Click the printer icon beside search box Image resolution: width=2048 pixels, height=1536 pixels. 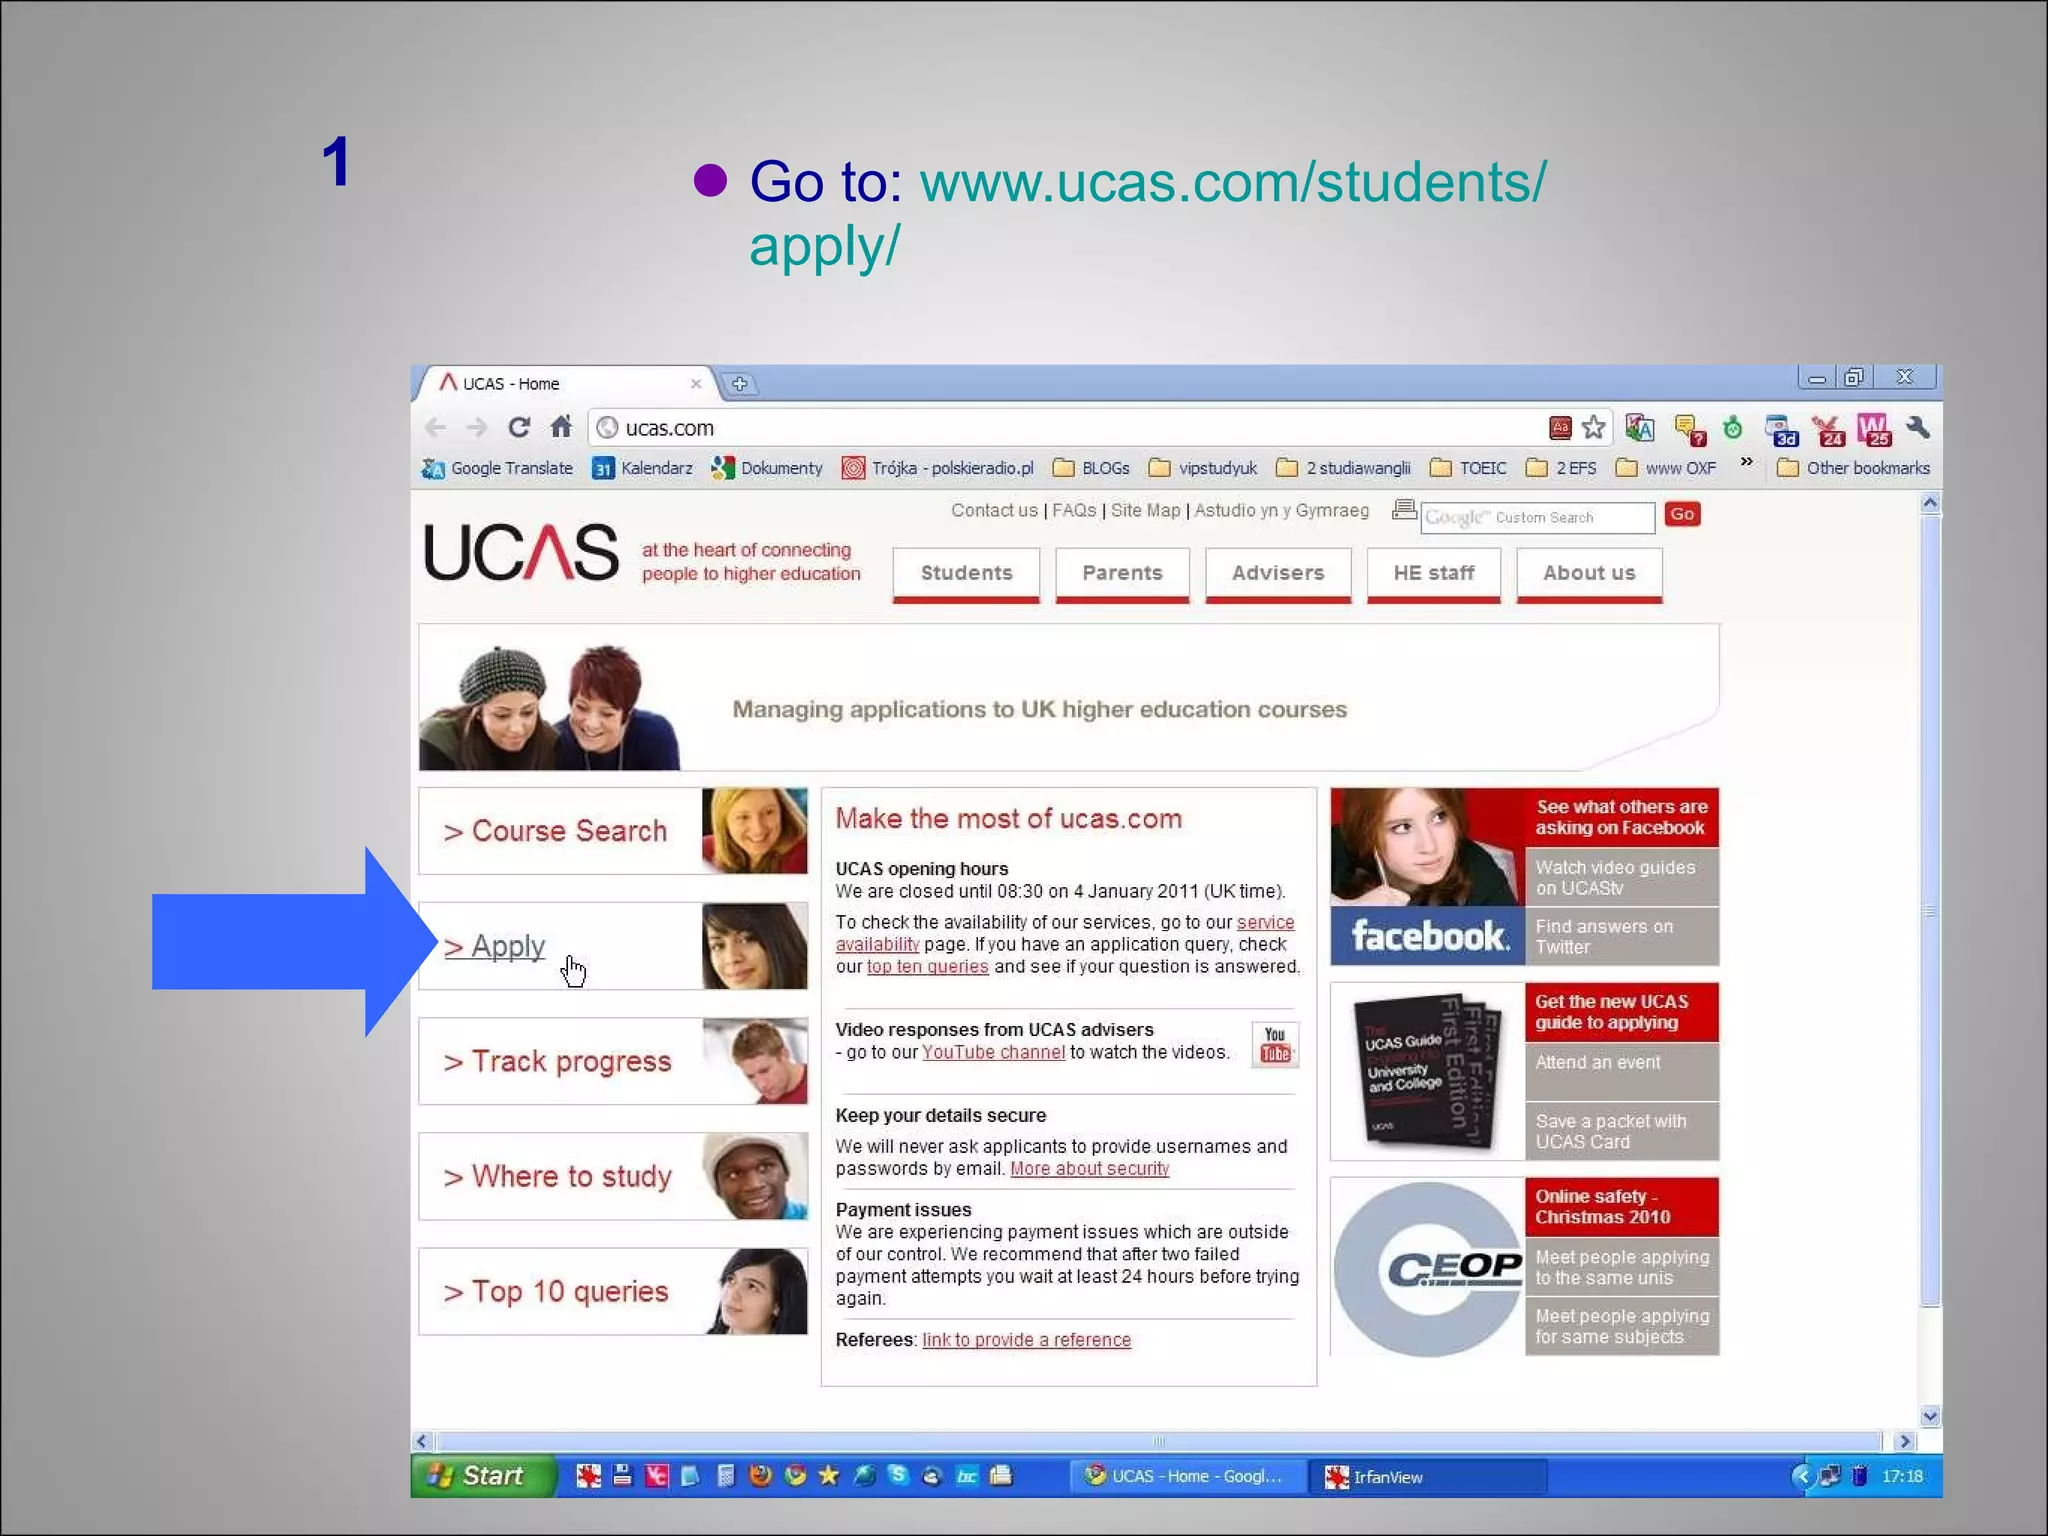pos(1404,510)
